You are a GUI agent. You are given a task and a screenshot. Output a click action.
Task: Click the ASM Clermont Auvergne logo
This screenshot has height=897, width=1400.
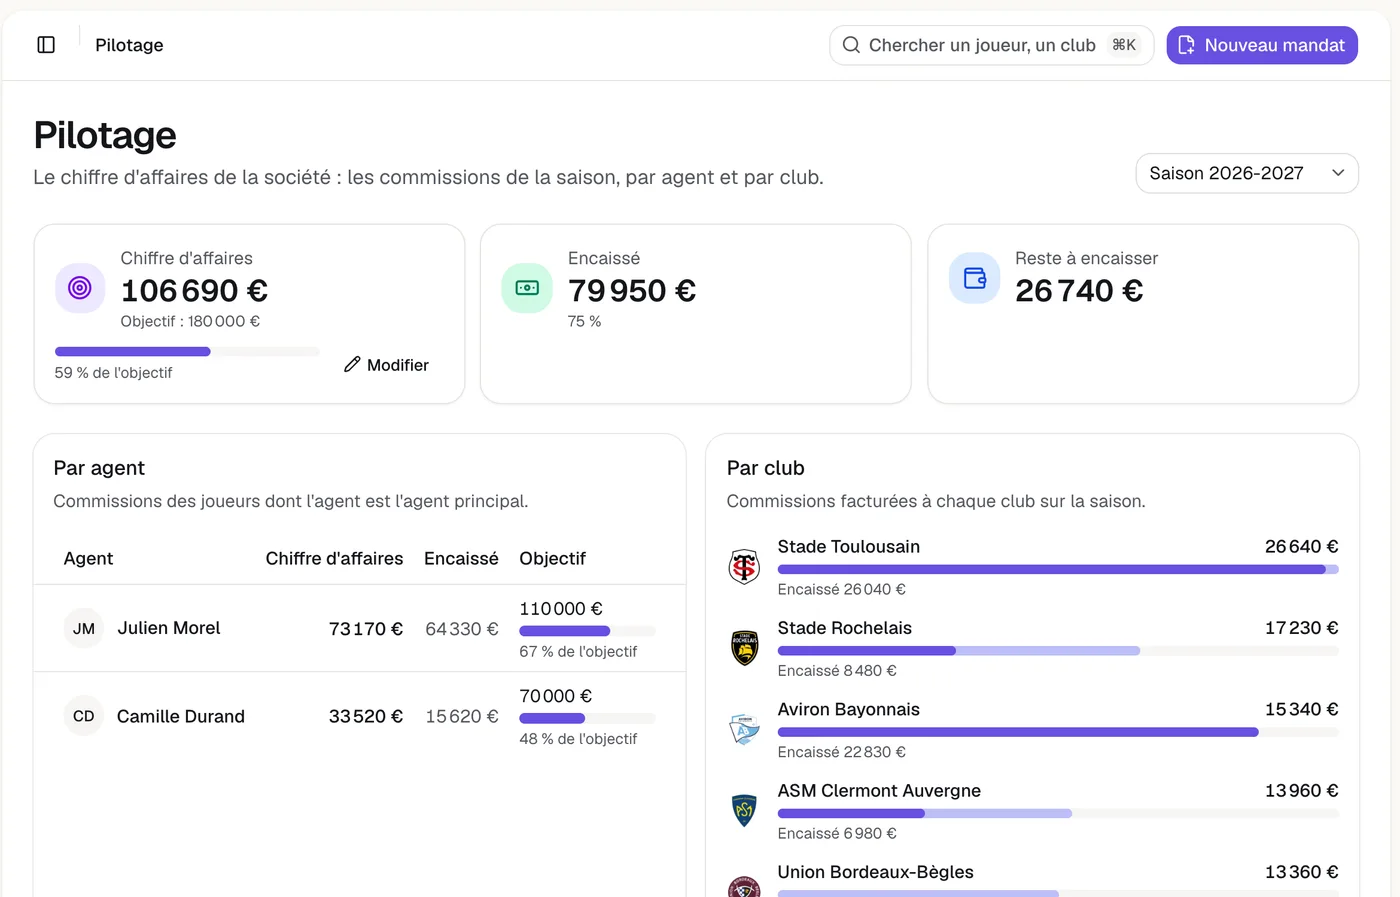[744, 811]
